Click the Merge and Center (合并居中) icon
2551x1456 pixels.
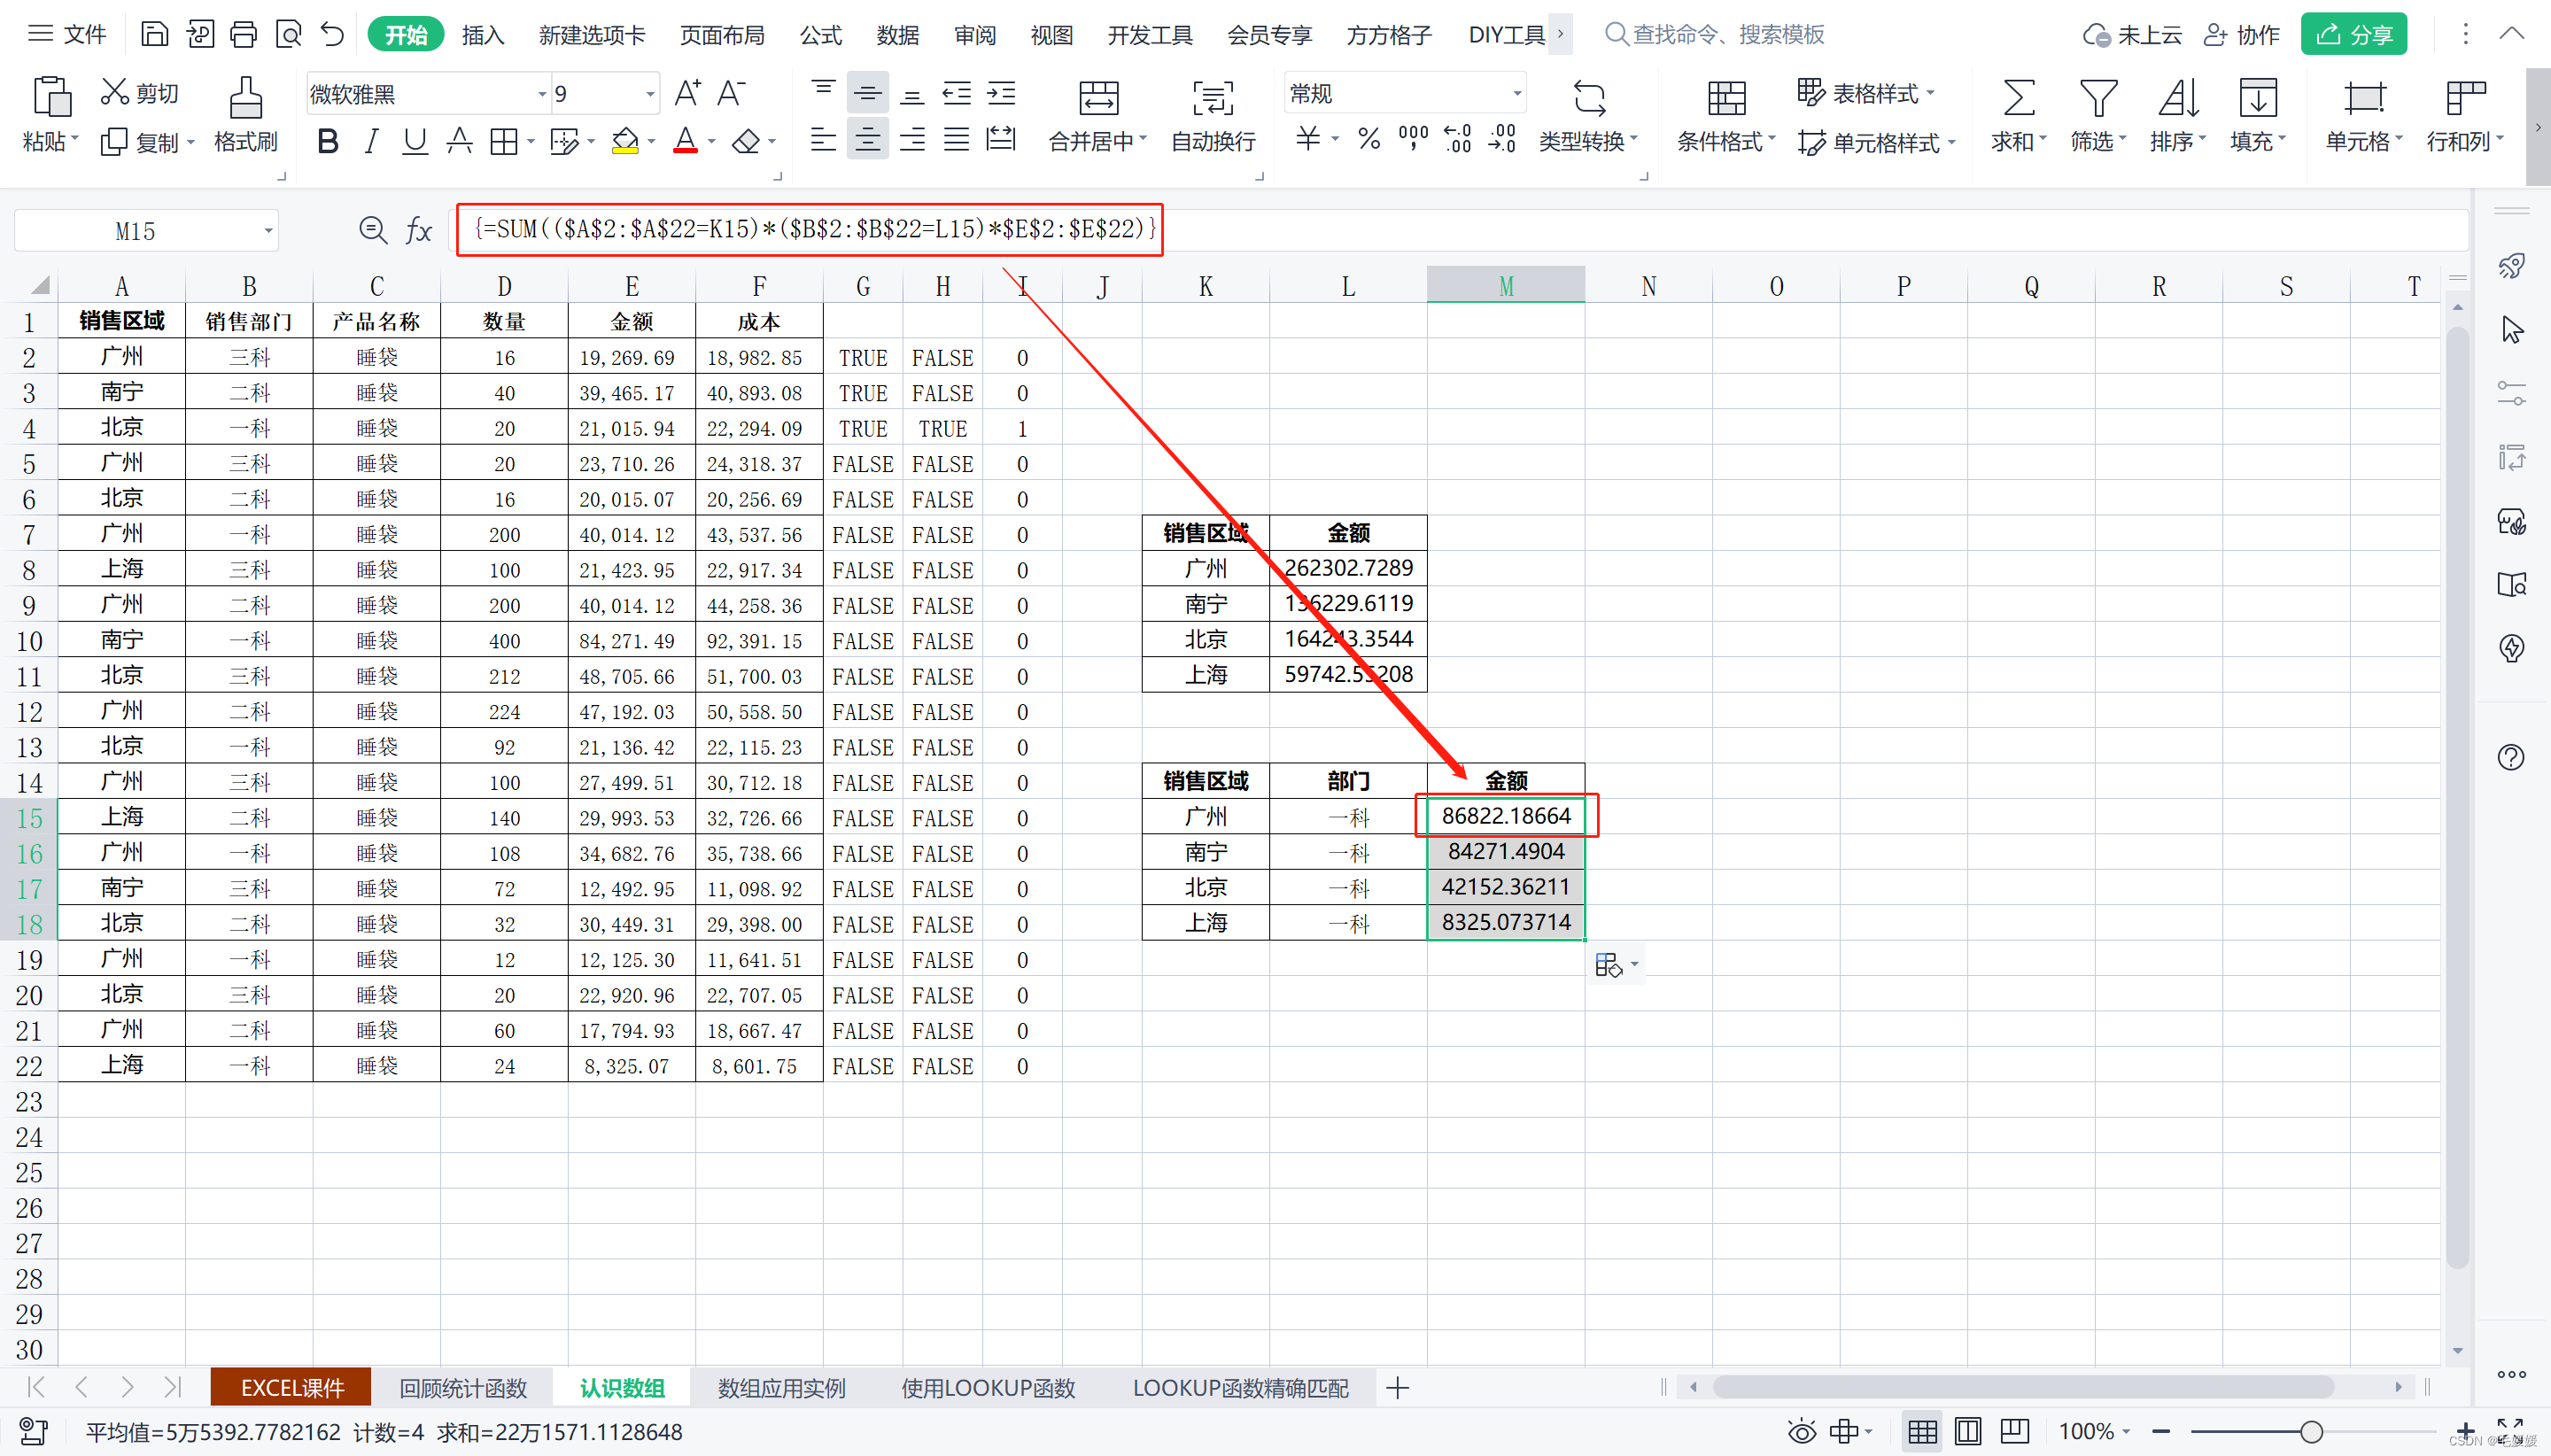click(1098, 100)
